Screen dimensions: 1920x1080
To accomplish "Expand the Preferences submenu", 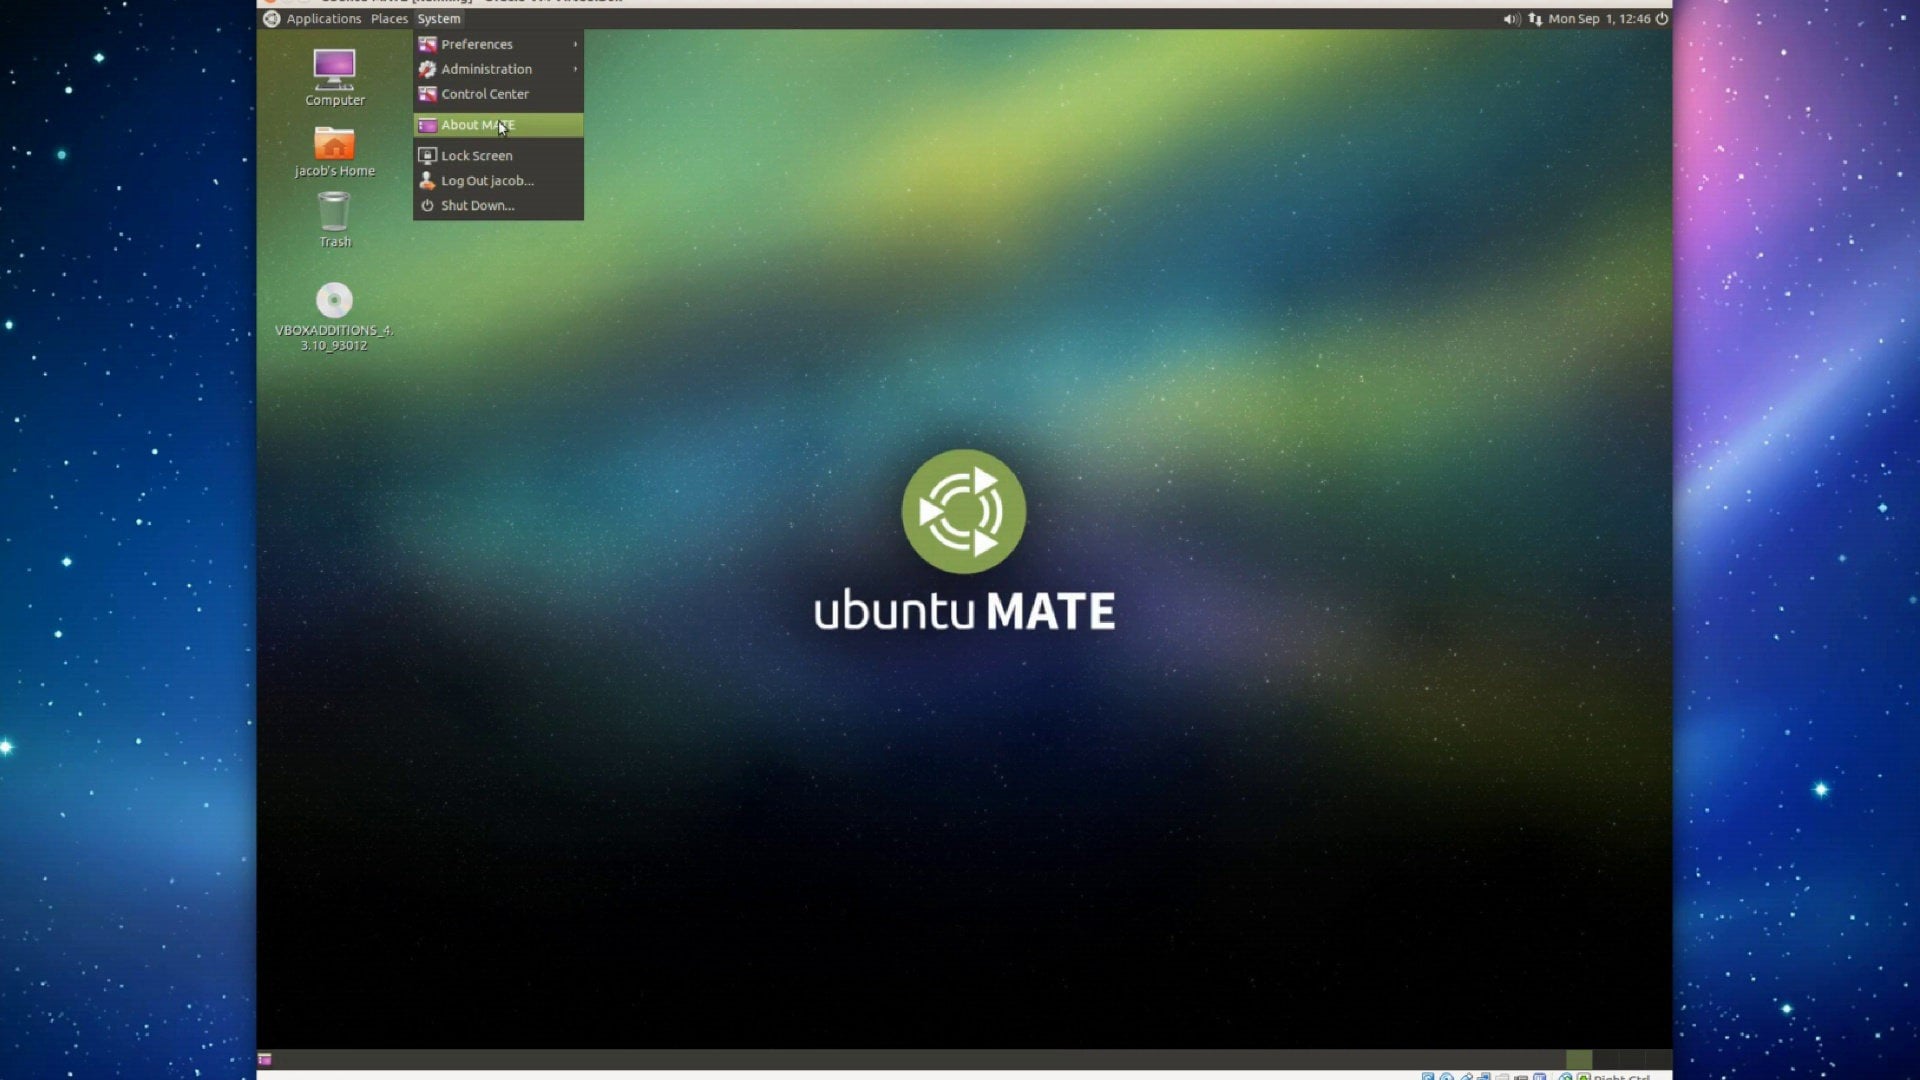I will [498, 44].
